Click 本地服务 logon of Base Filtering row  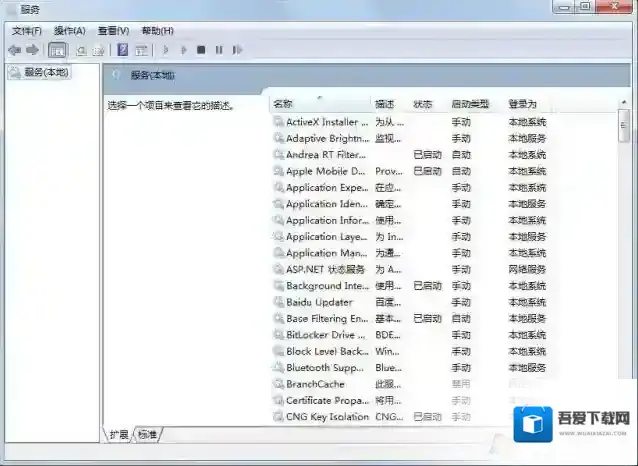coord(527,319)
